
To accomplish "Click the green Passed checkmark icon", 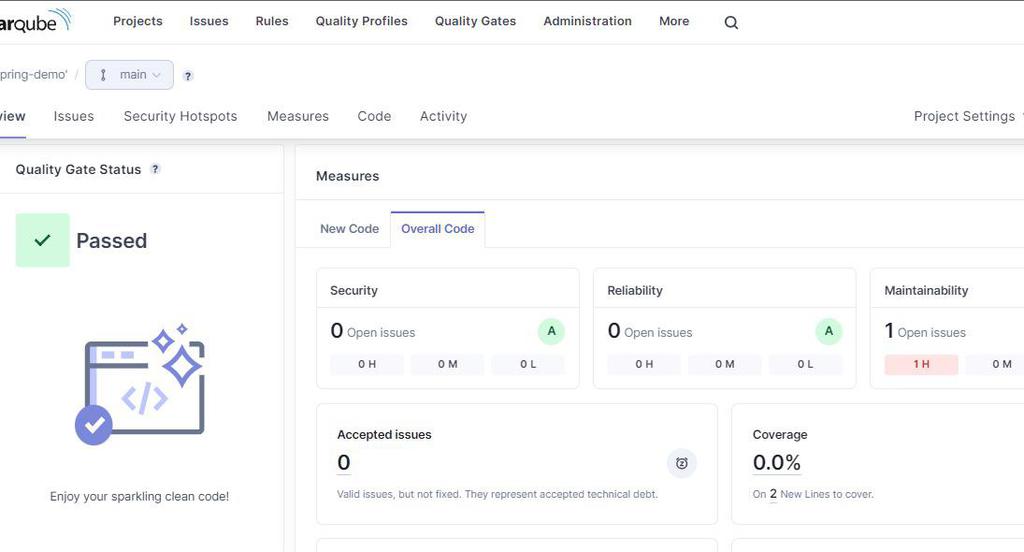I will click(x=43, y=240).
